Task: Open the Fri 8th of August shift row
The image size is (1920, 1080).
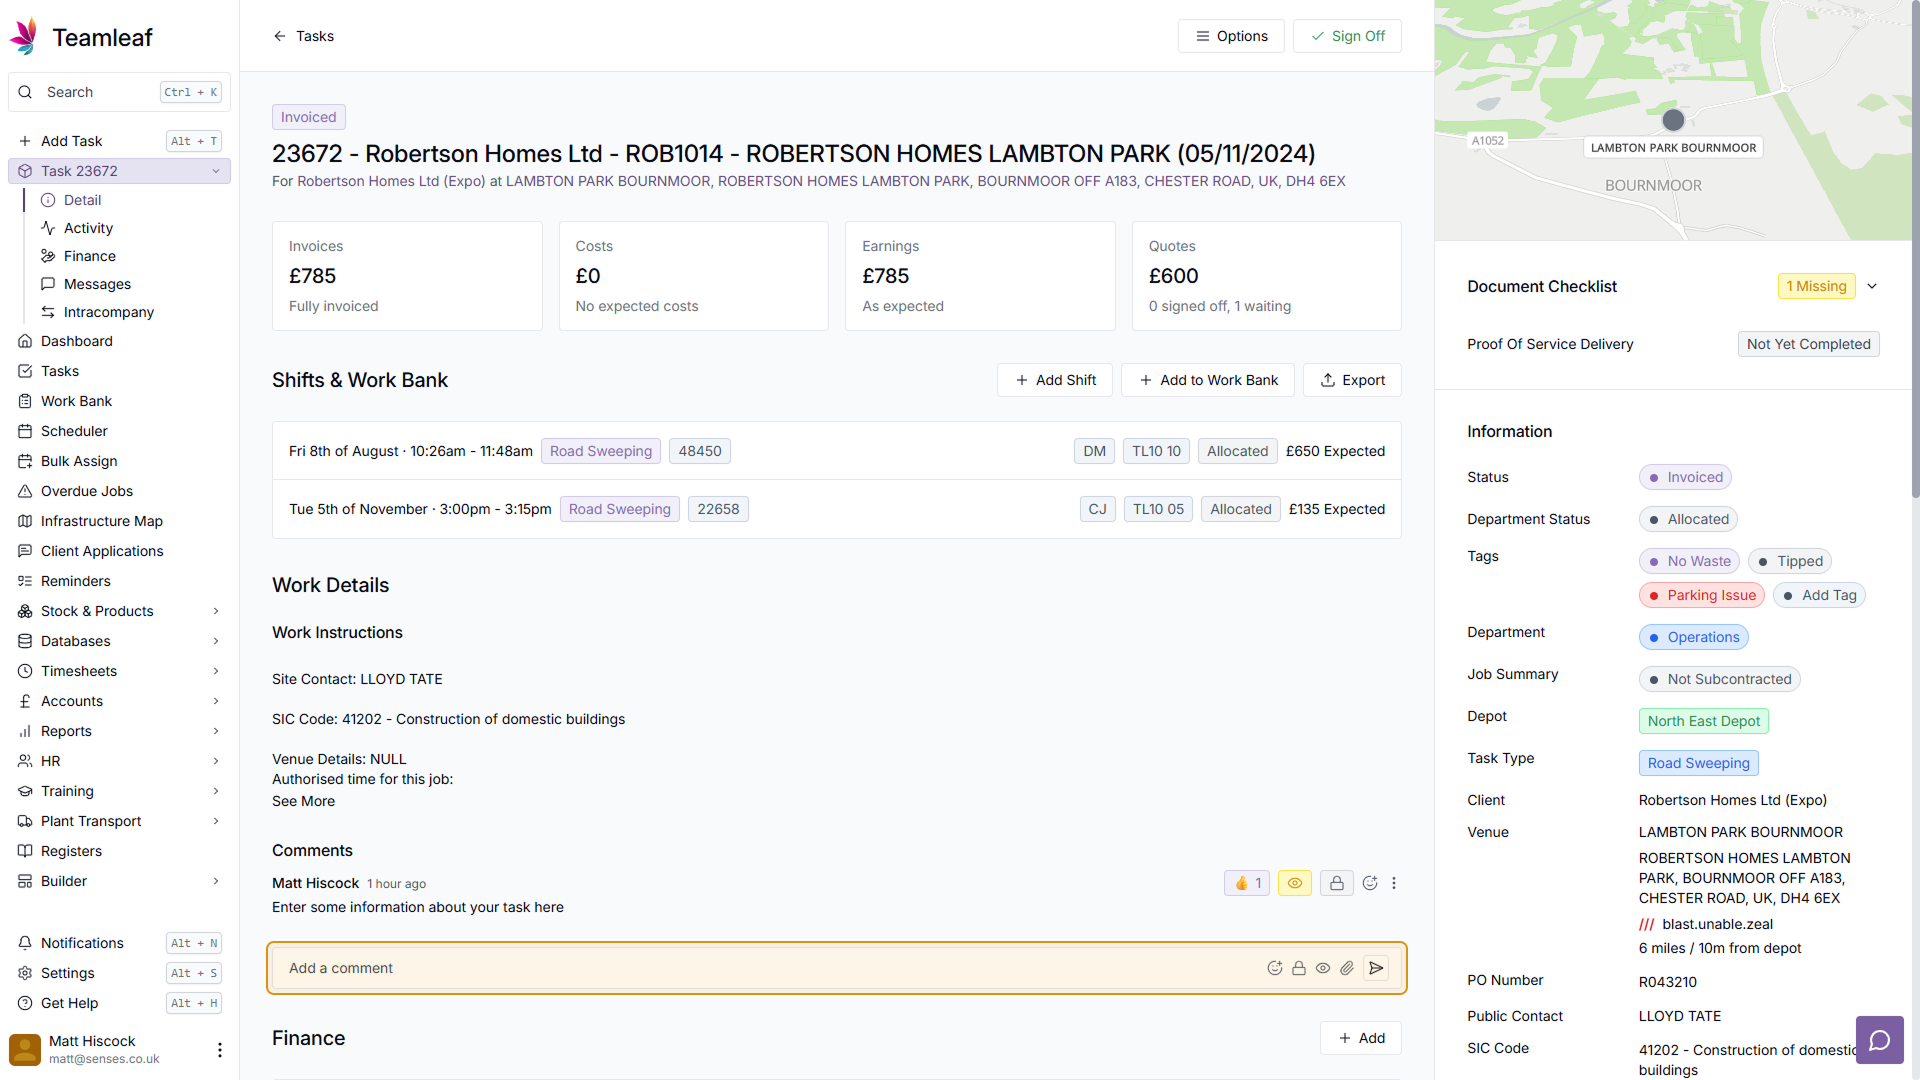Action: point(837,451)
